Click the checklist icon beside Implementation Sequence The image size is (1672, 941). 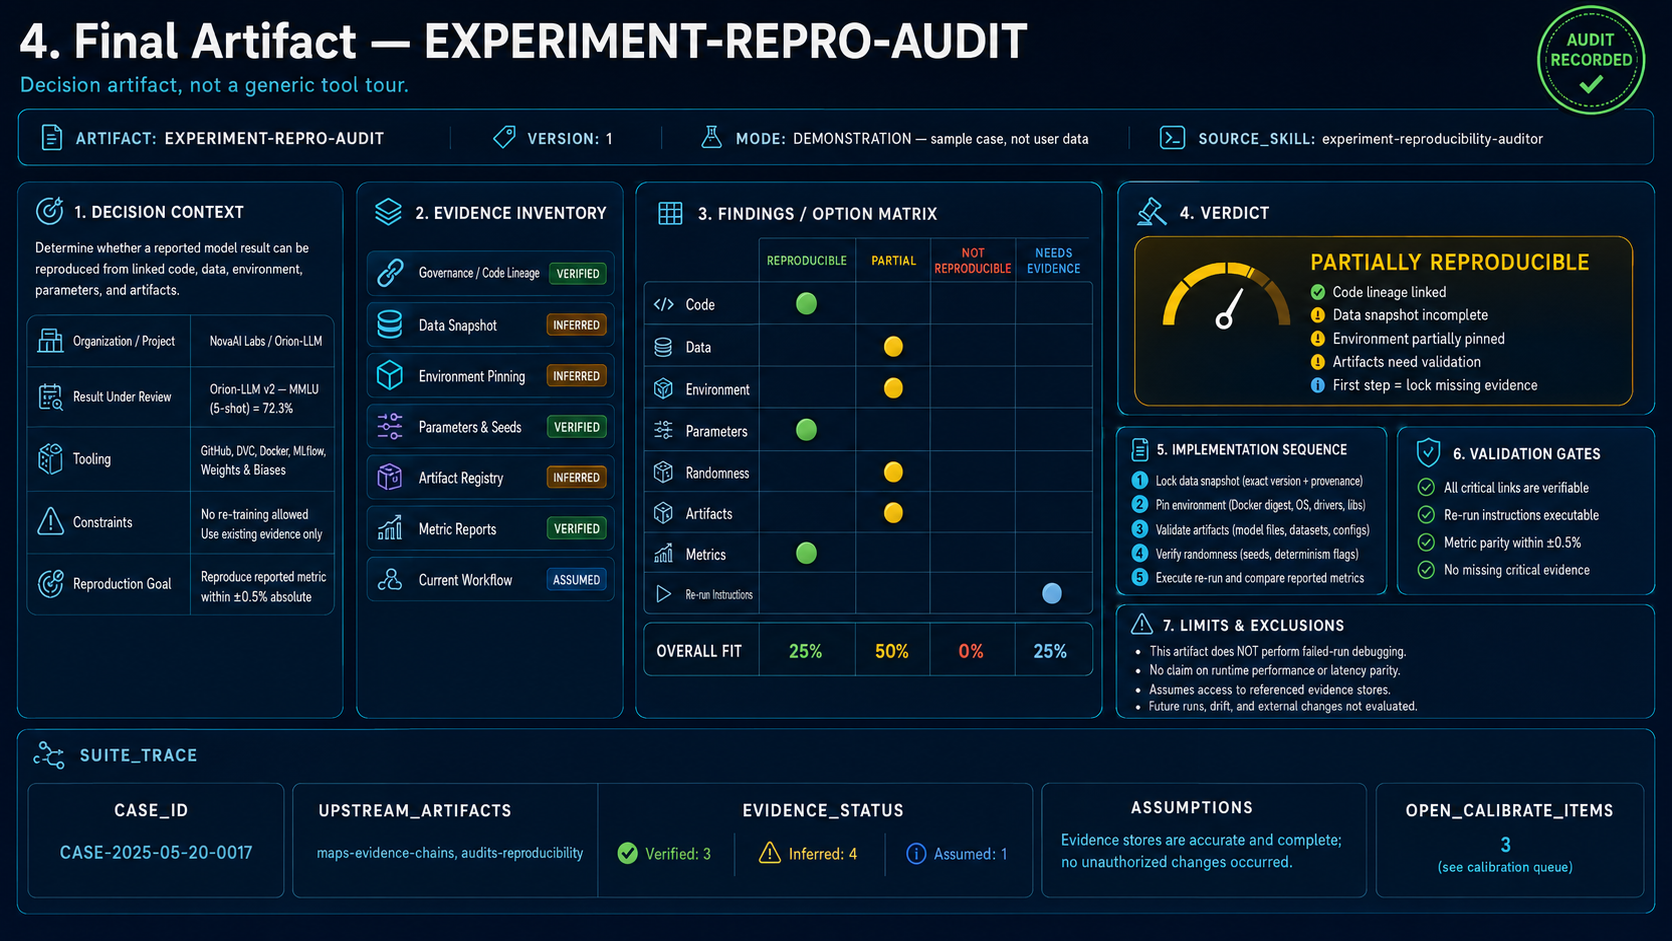(x=1139, y=450)
